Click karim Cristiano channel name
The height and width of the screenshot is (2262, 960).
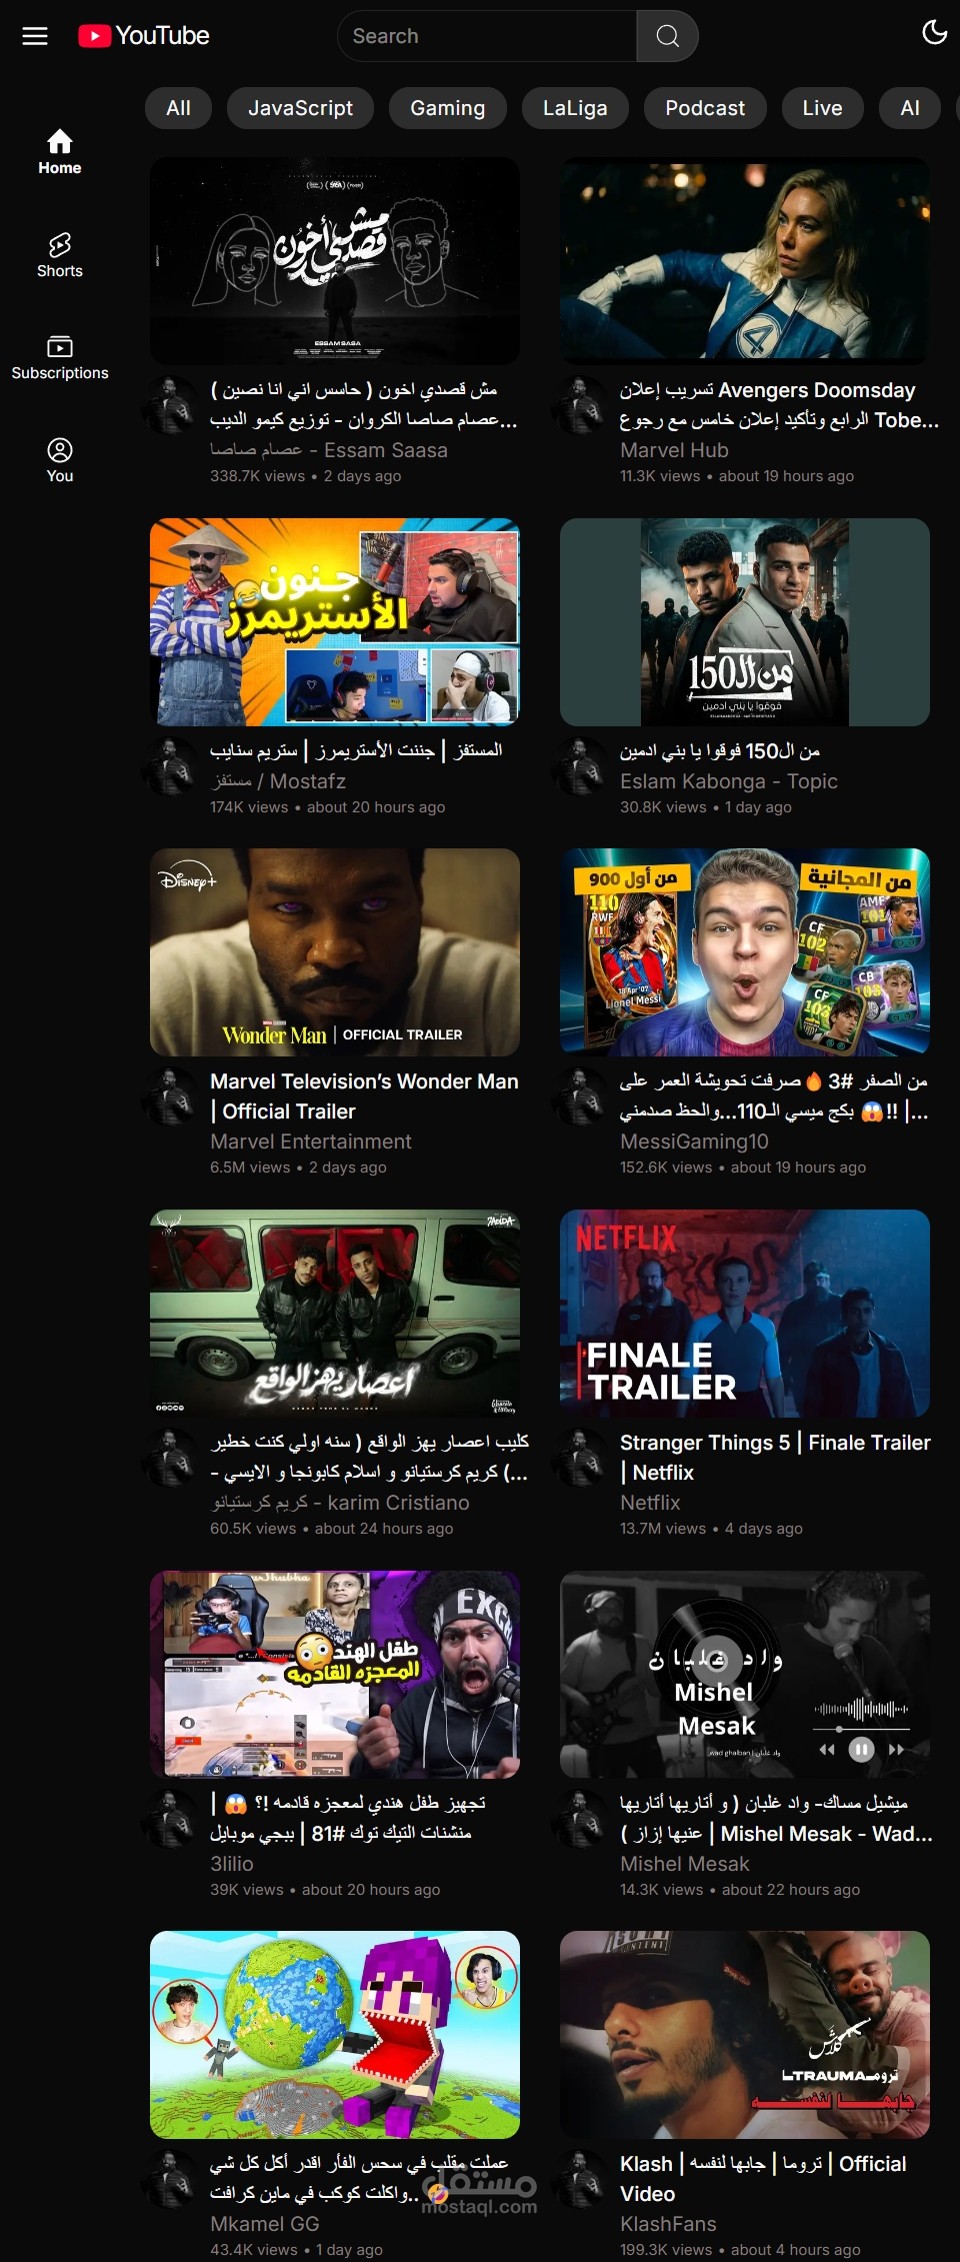coord(340,1502)
